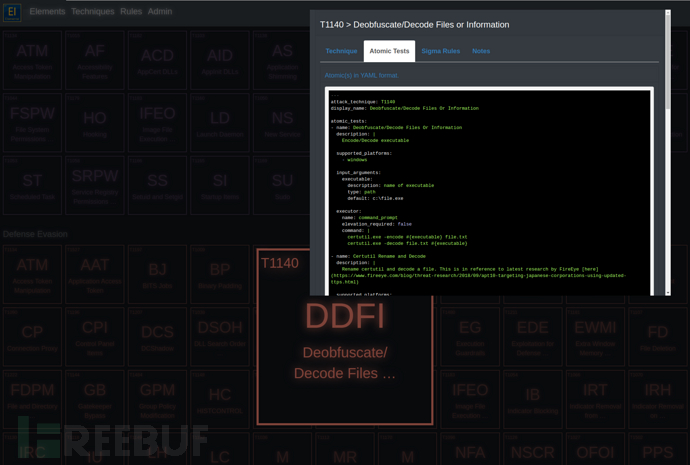Open the AF Accessibility Features tile
Screen dimensions: 690x465
(x=95, y=60)
